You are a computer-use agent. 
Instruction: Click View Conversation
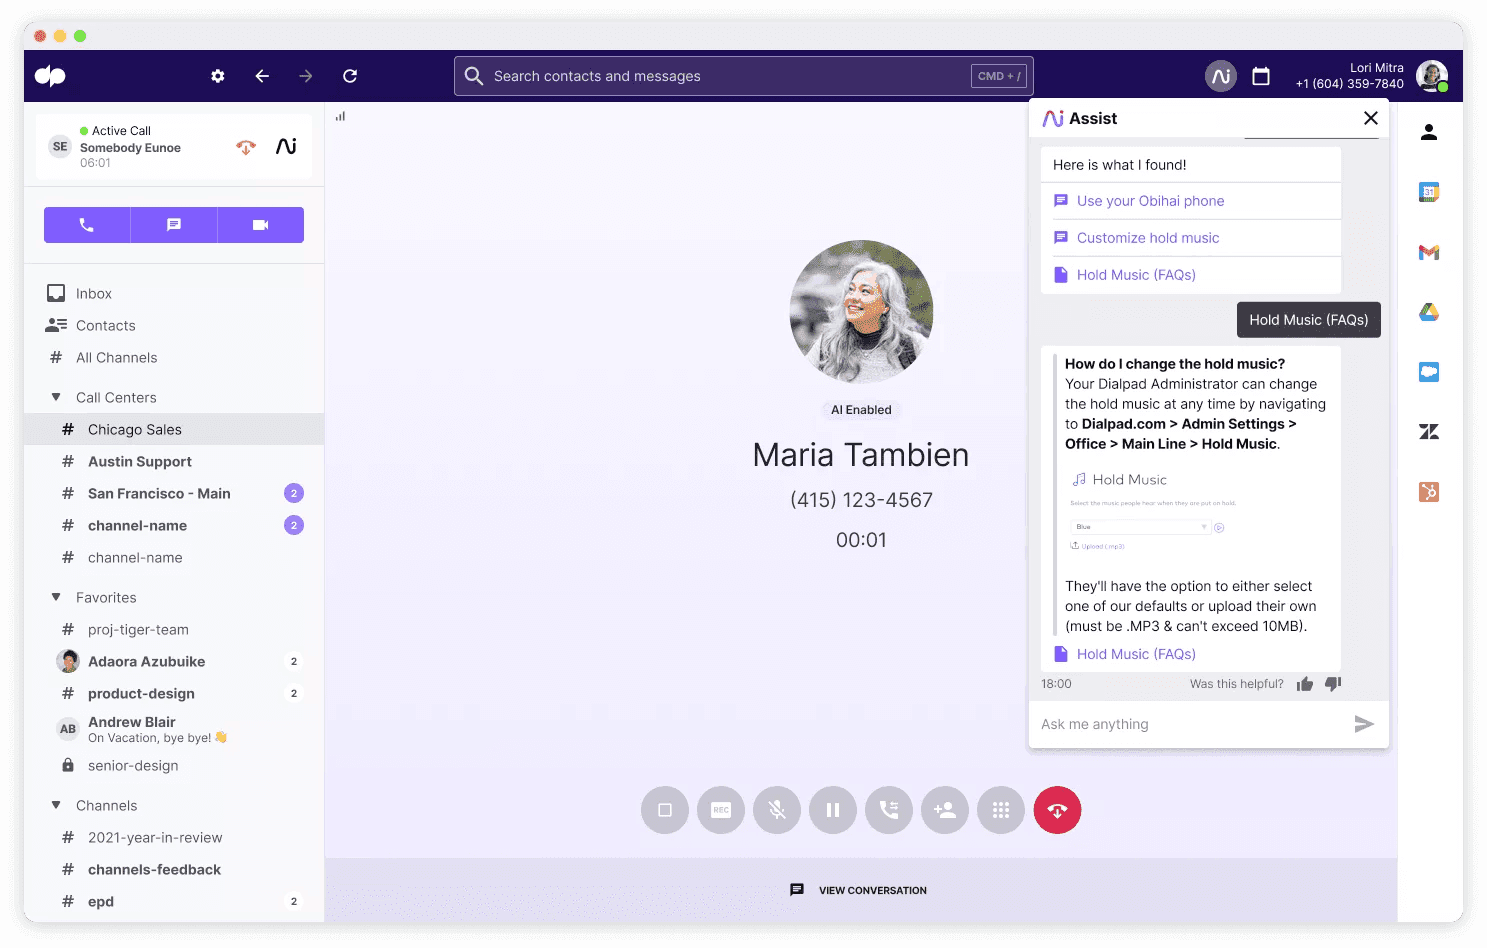click(859, 890)
